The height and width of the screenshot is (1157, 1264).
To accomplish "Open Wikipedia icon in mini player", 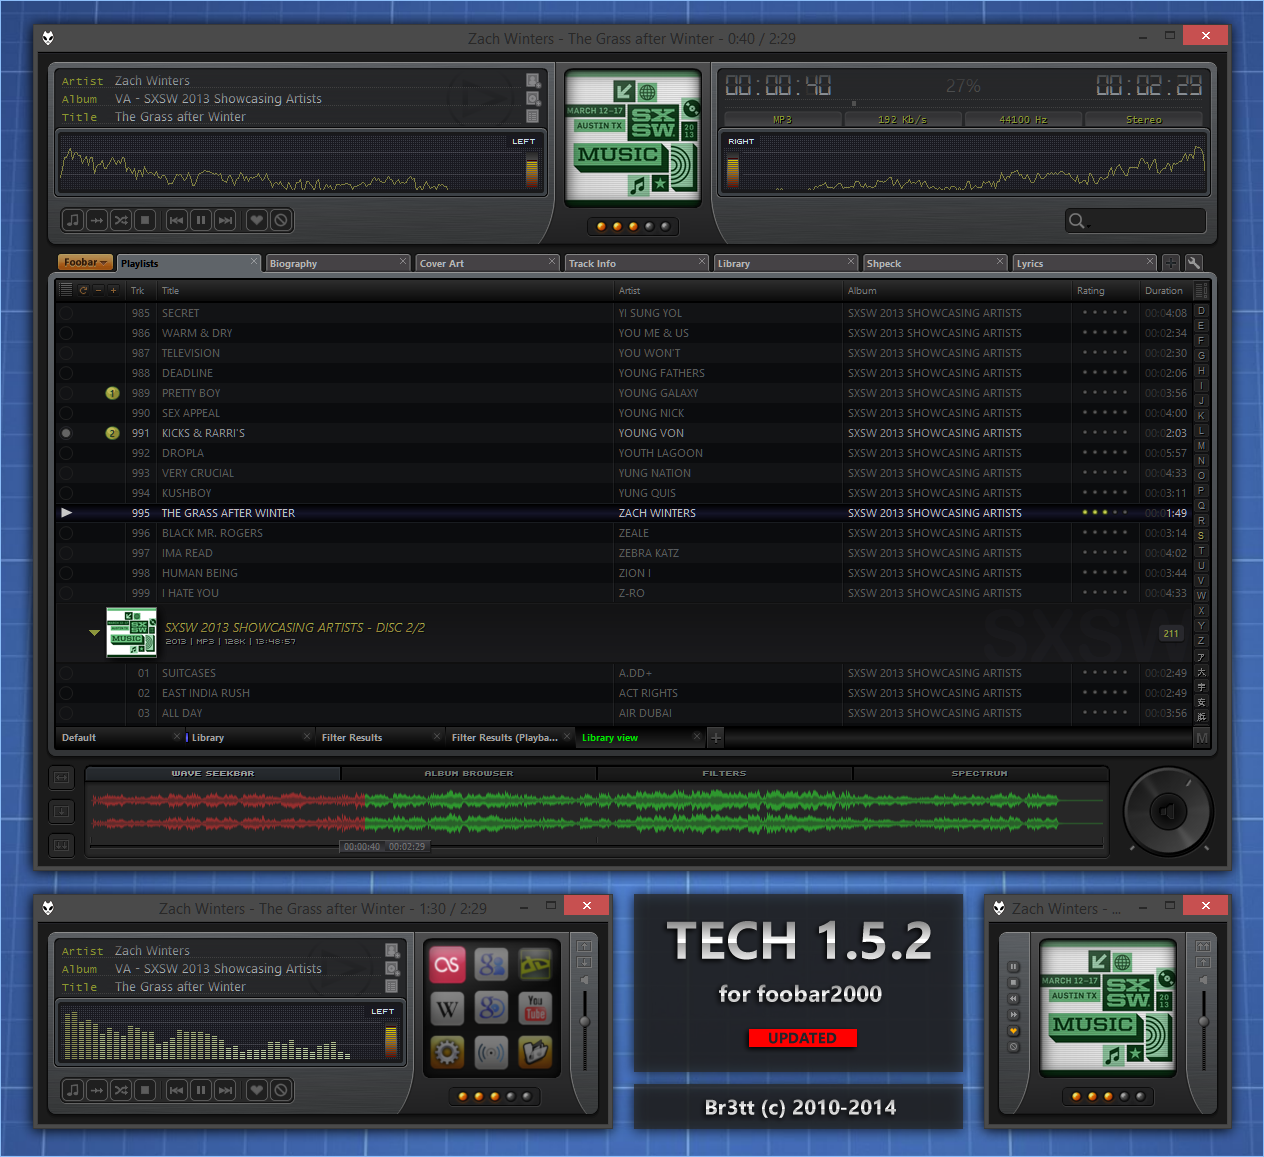I will click(x=448, y=1008).
